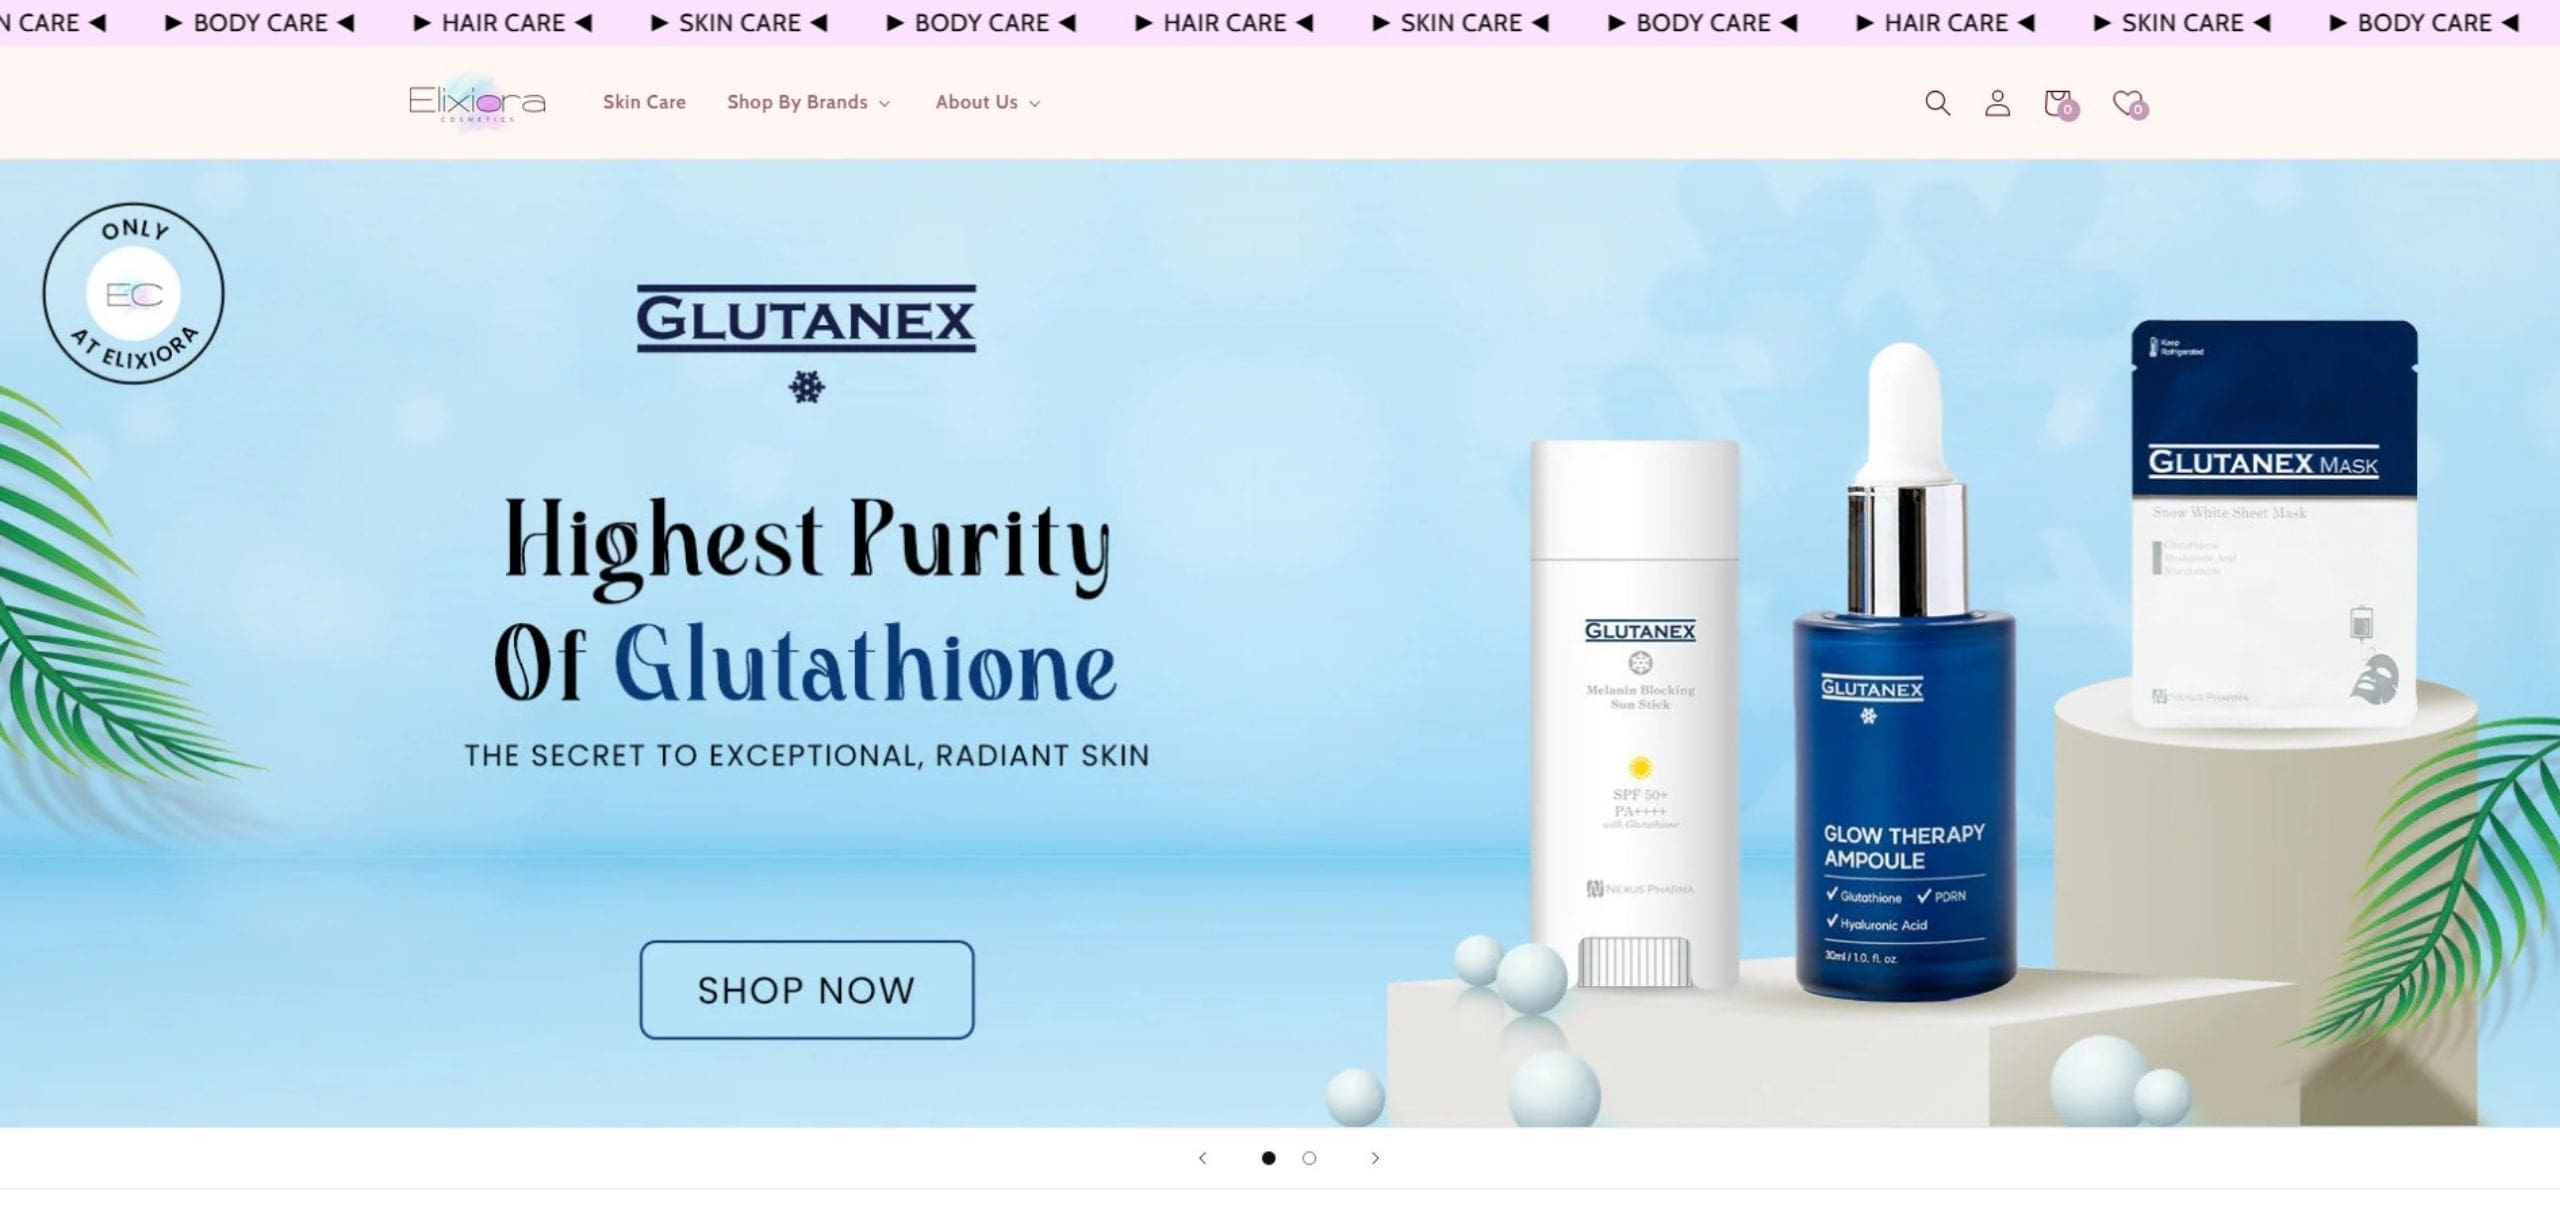Click the Glutanex brand logo on banner
The height and width of the screenshot is (1208, 2560).
[806, 320]
